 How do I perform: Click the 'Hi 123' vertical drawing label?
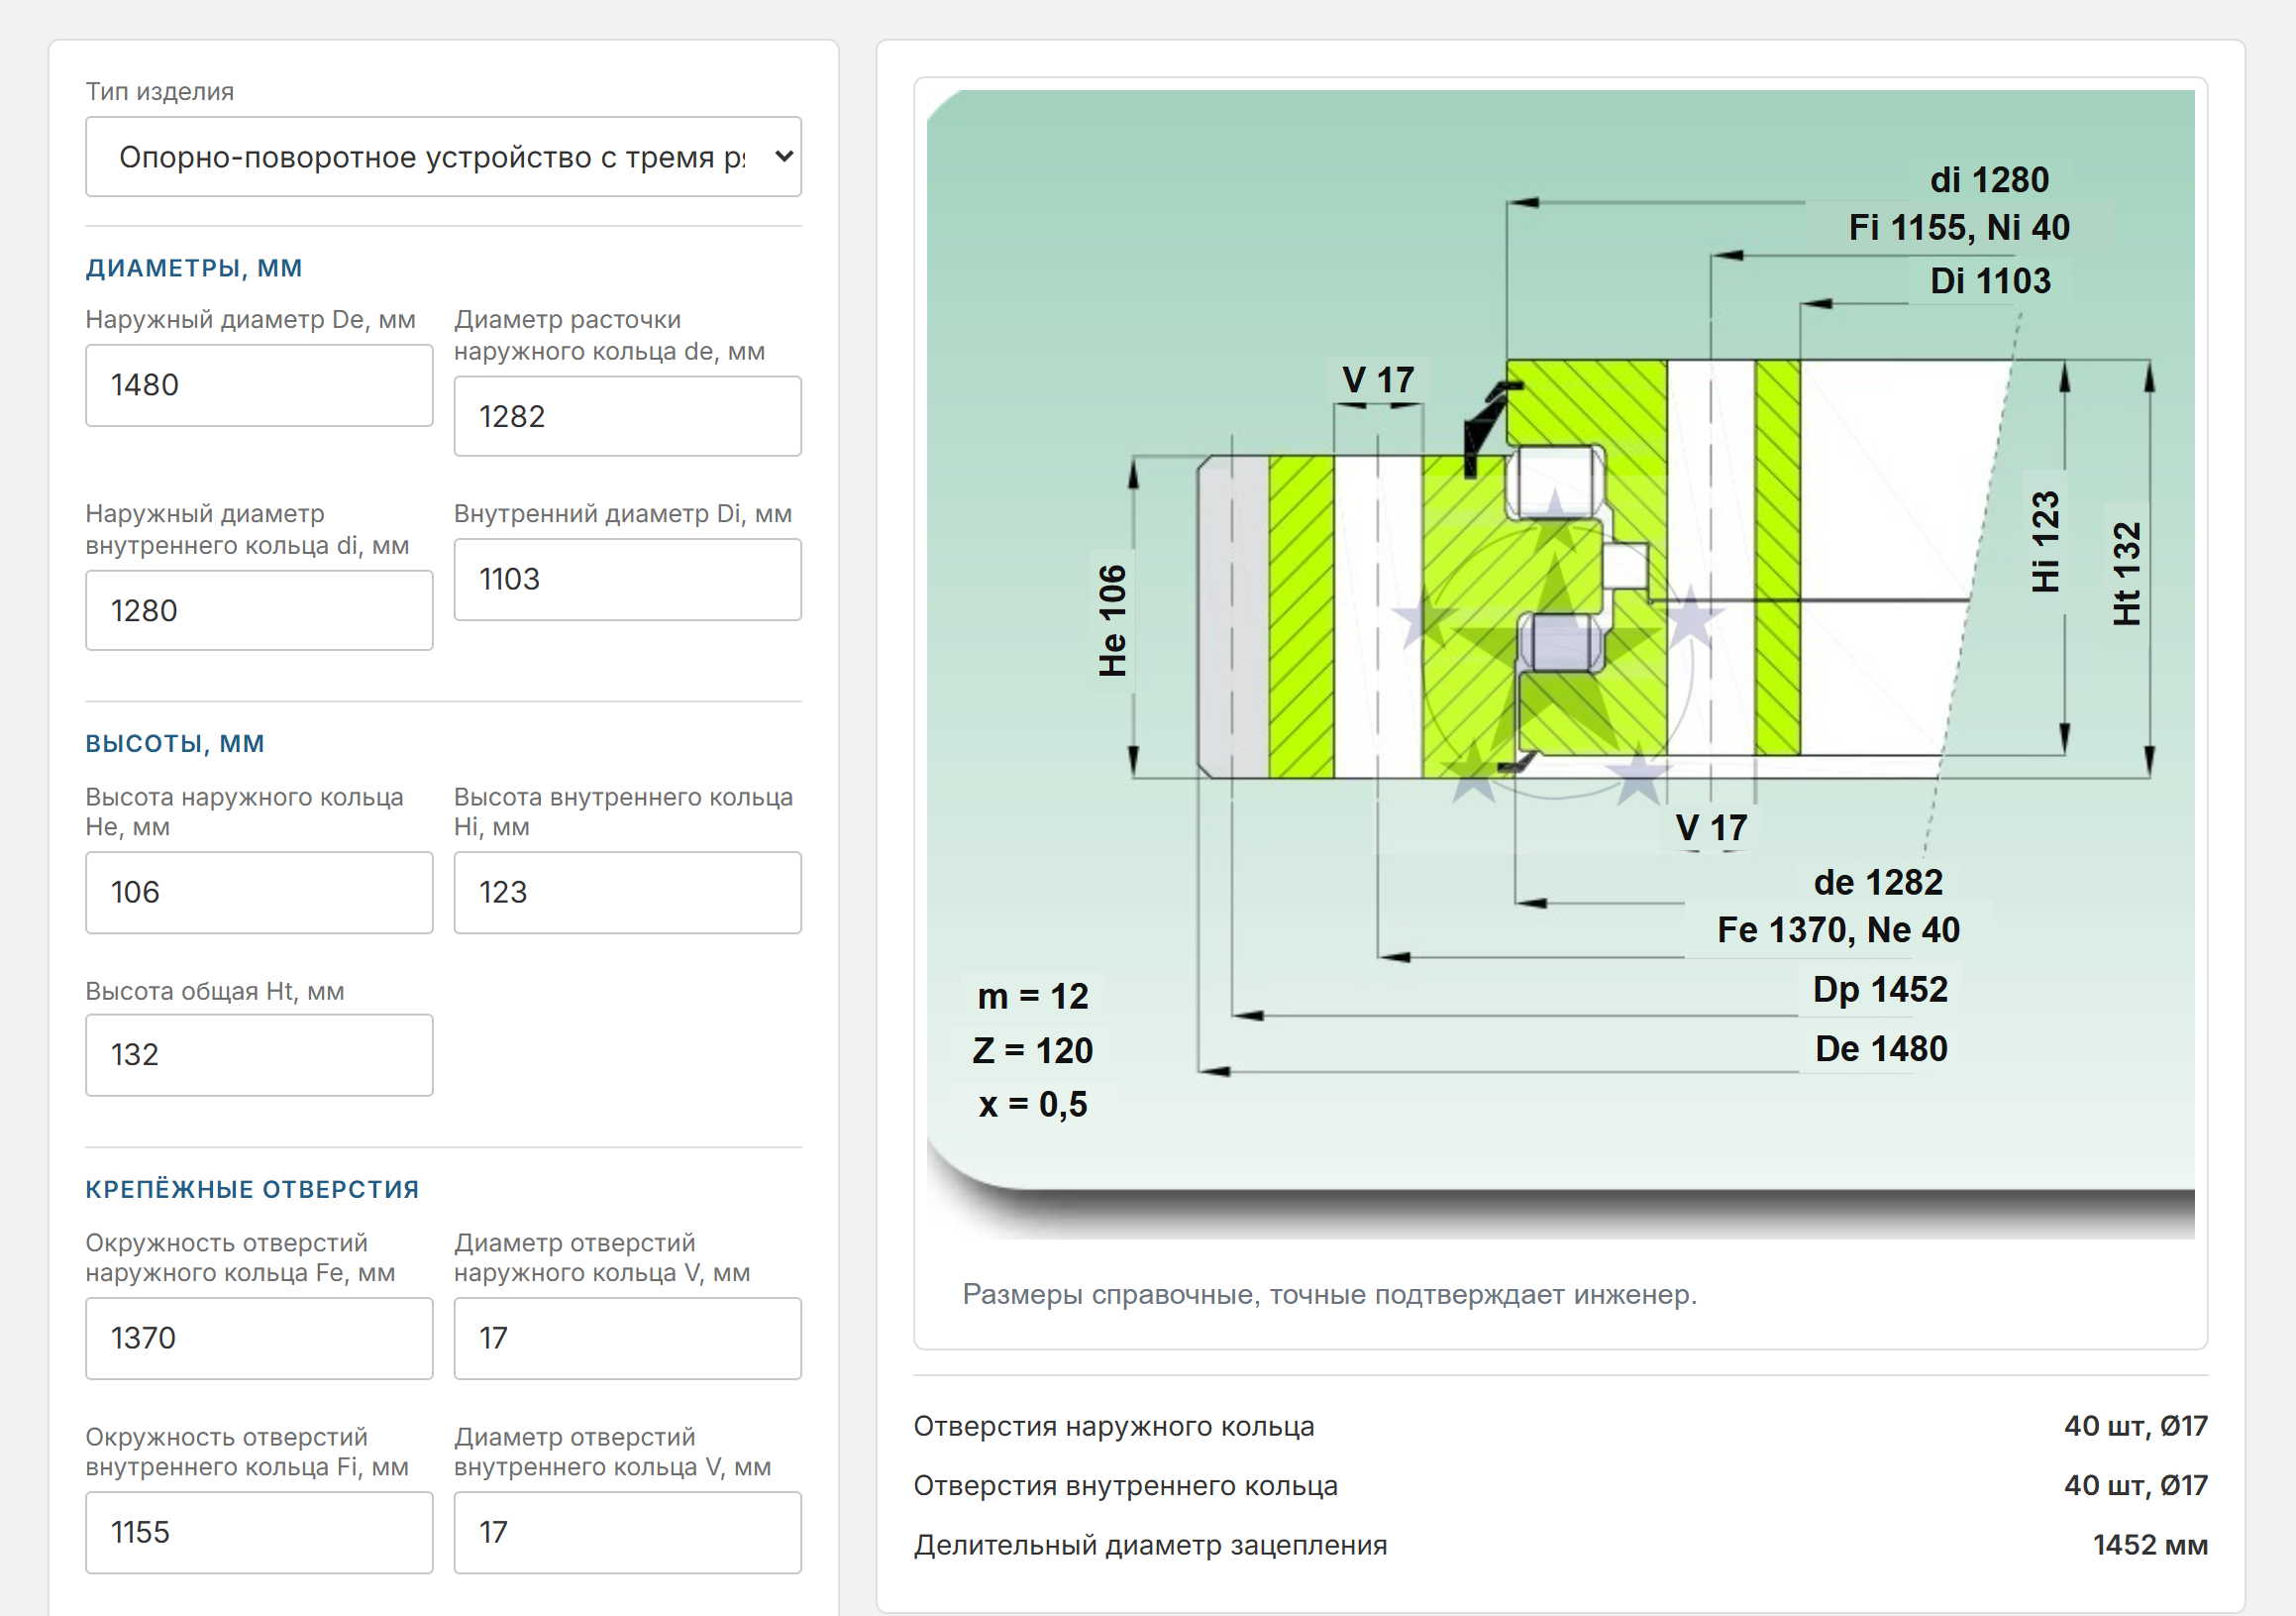(x=2045, y=542)
